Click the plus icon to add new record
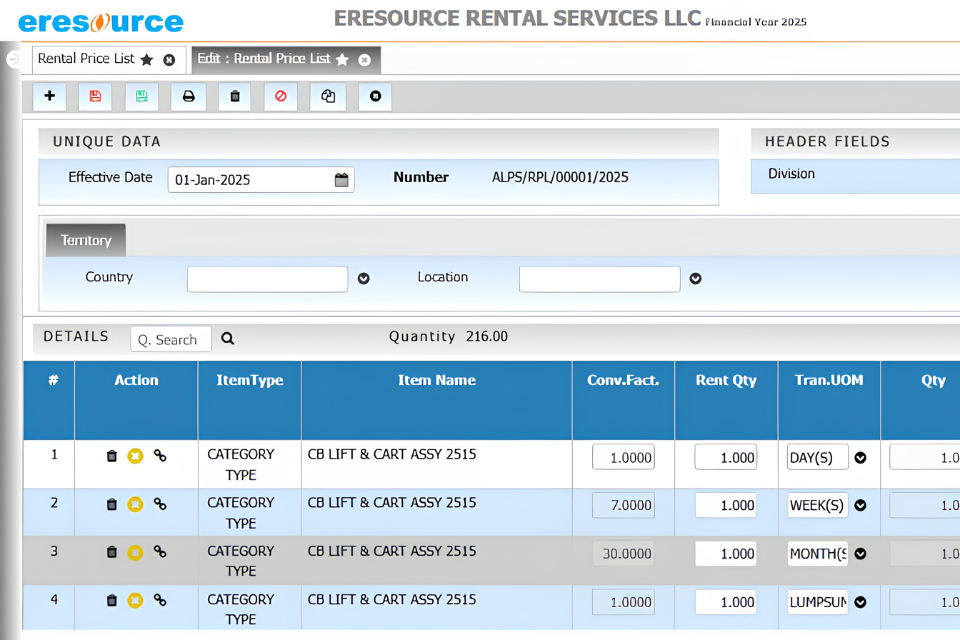The height and width of the screenshot is (640, 960). pyautogui.click(x=50, y=96)
